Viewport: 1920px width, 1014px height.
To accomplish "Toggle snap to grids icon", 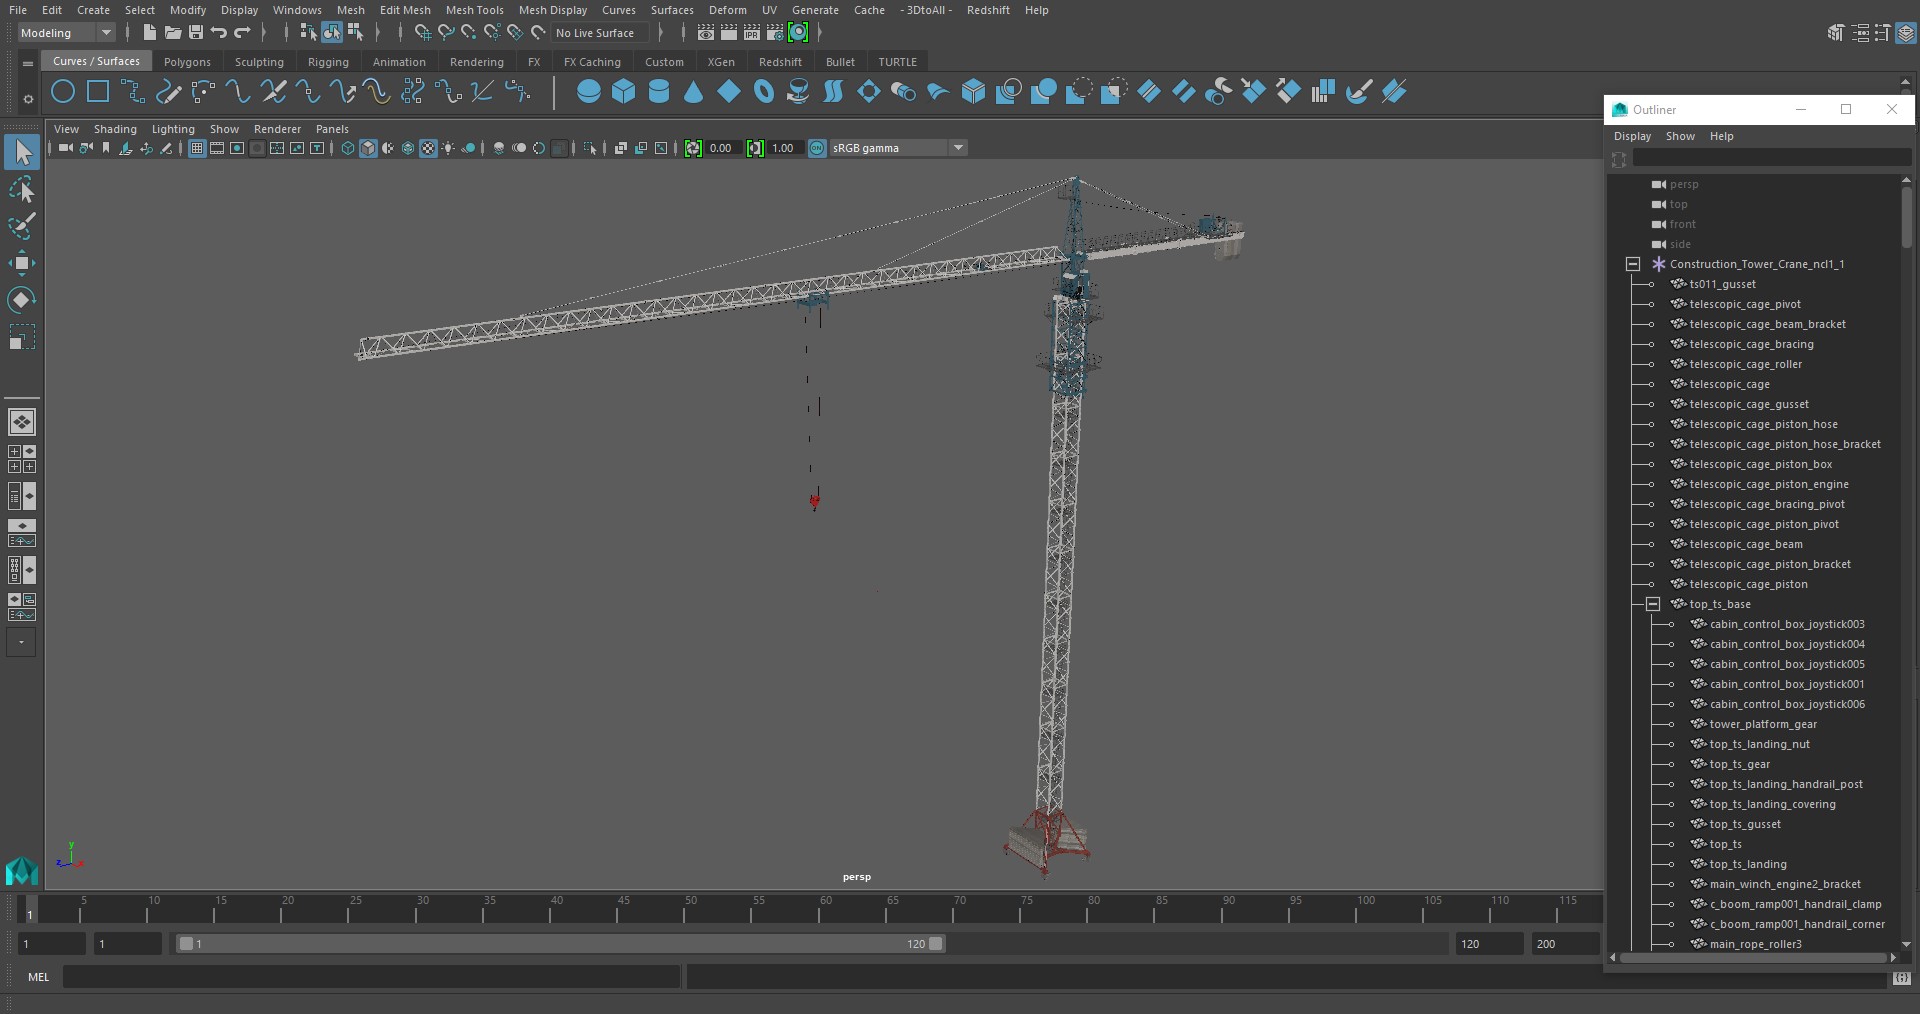I will (422, 33).
